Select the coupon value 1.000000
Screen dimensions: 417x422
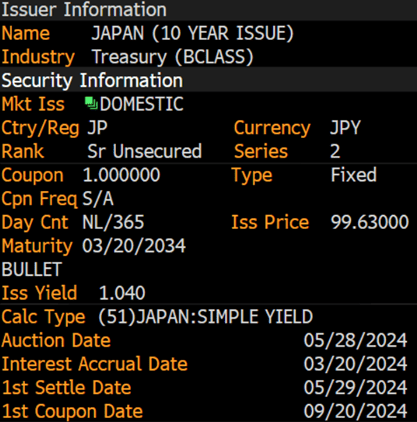121,175
